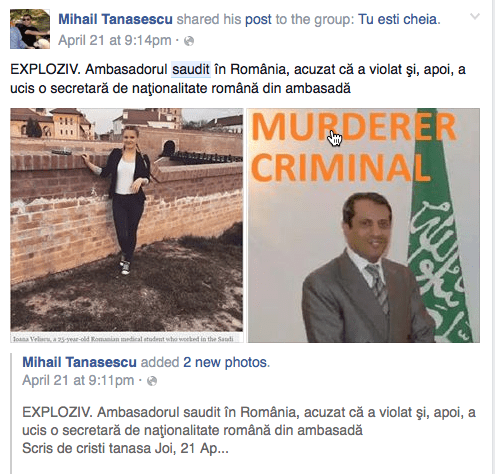Click Mihail Tanasescu name in the shared post
This screenshot has width=495, height=474.
[x=79, y=362]
